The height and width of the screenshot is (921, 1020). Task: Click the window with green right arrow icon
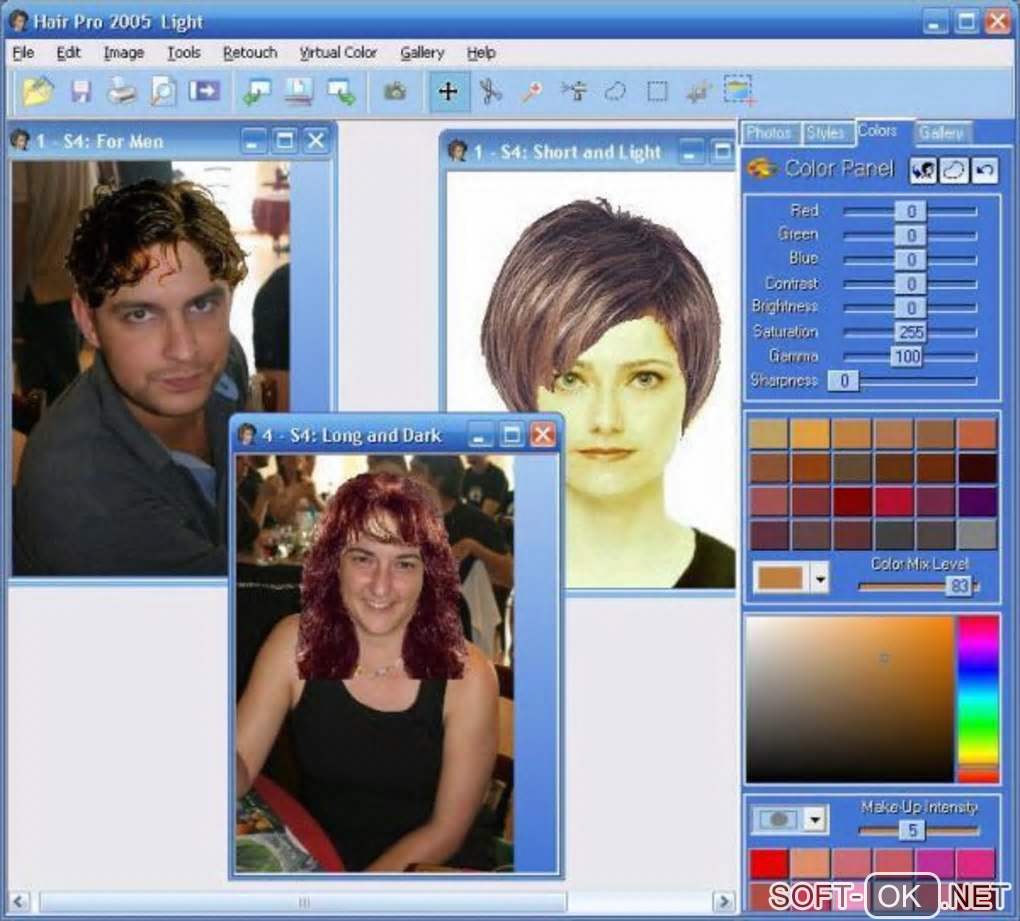(x=342, y=91)
